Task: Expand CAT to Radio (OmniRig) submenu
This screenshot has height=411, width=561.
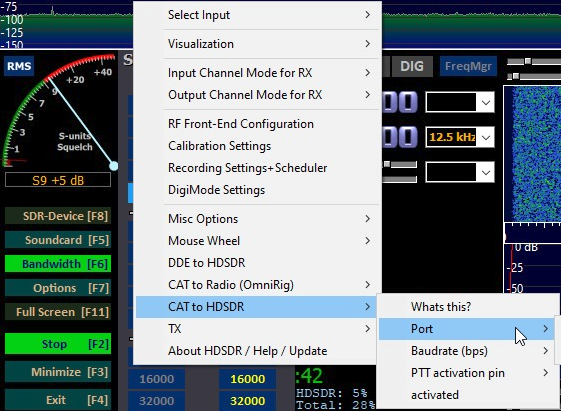Action: (257, 285)
